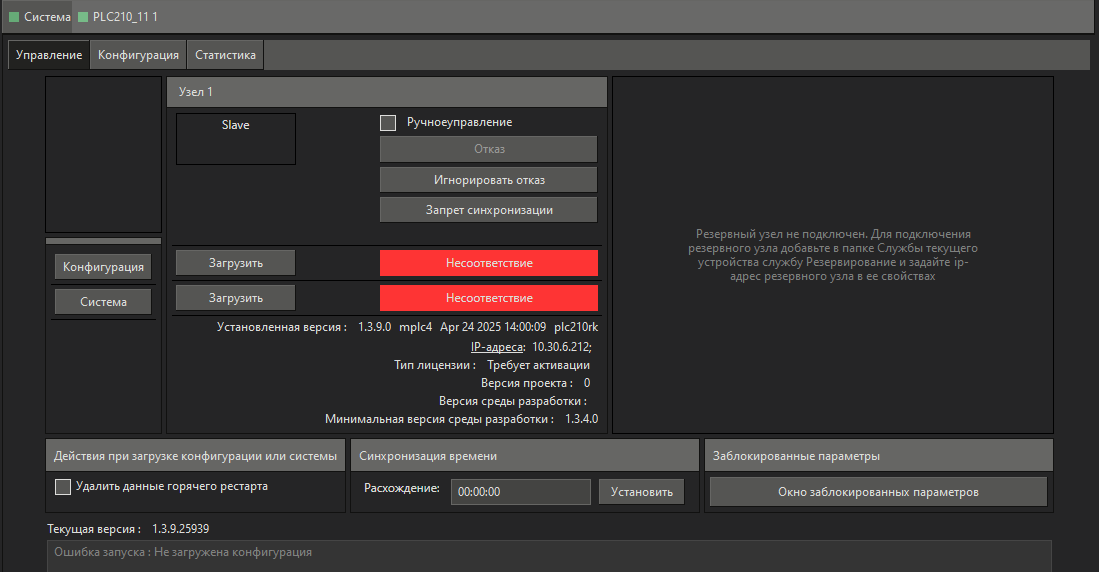Click the Конфигурация button in left panel
This screenshot has width=1099, height=572.
[x=103, y=267]
